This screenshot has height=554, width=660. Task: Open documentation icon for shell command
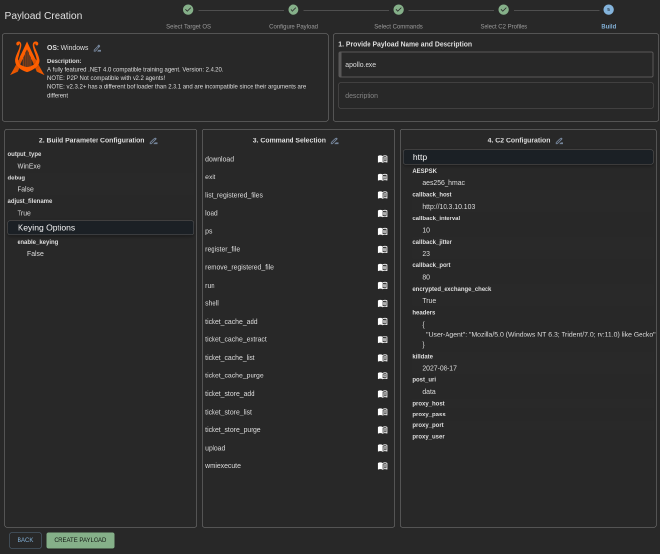point(382,303)
